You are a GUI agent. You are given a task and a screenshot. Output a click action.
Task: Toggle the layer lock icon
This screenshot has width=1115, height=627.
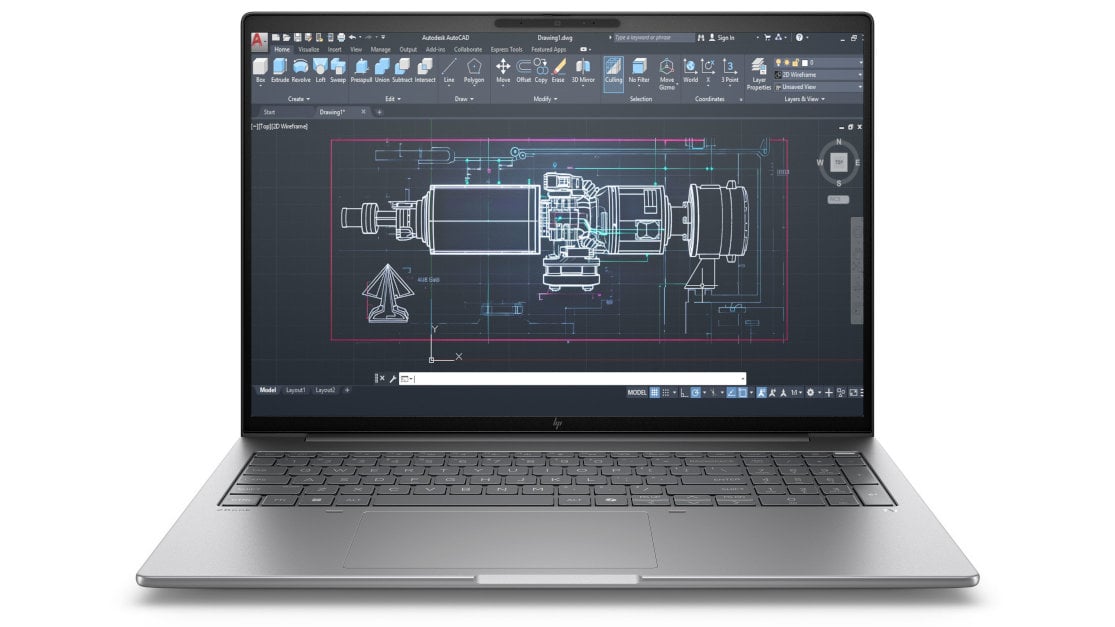(797, 62)
